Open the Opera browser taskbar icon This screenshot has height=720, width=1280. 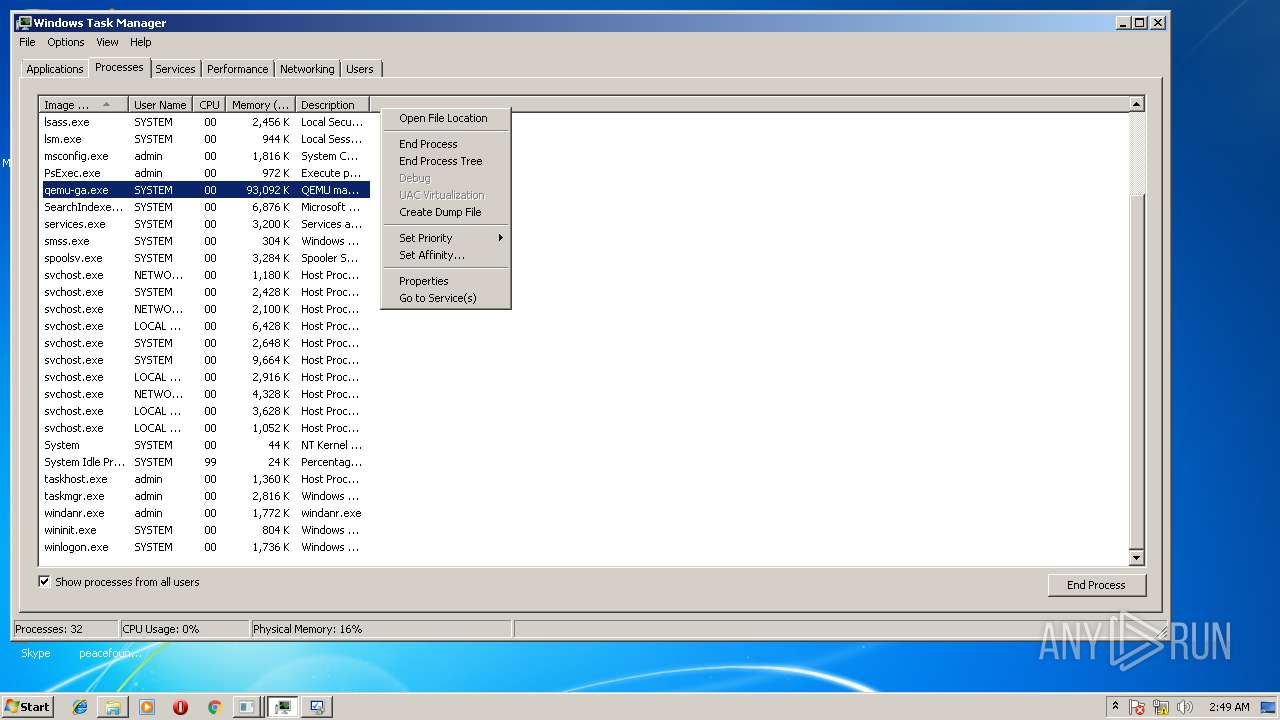click(180, 707)
